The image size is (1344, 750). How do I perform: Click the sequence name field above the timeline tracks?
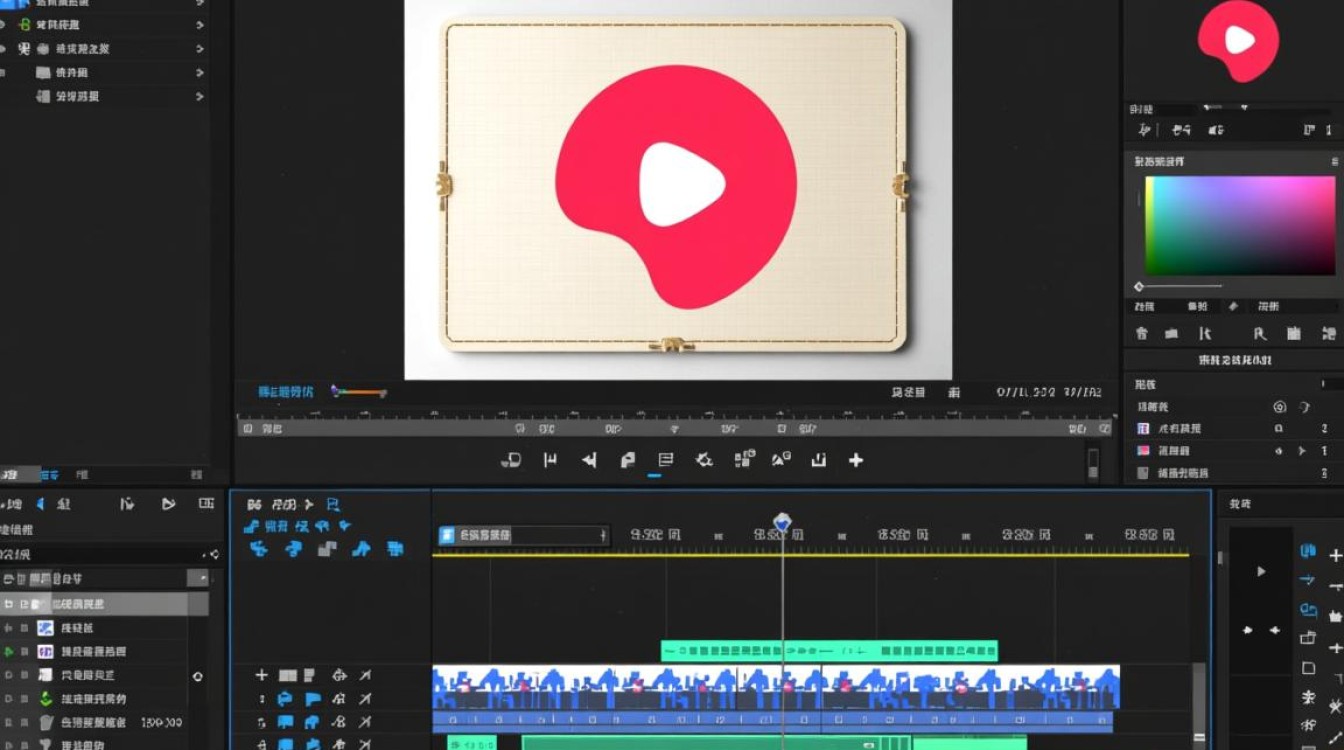pyautogui.click(x=523, y=536)
